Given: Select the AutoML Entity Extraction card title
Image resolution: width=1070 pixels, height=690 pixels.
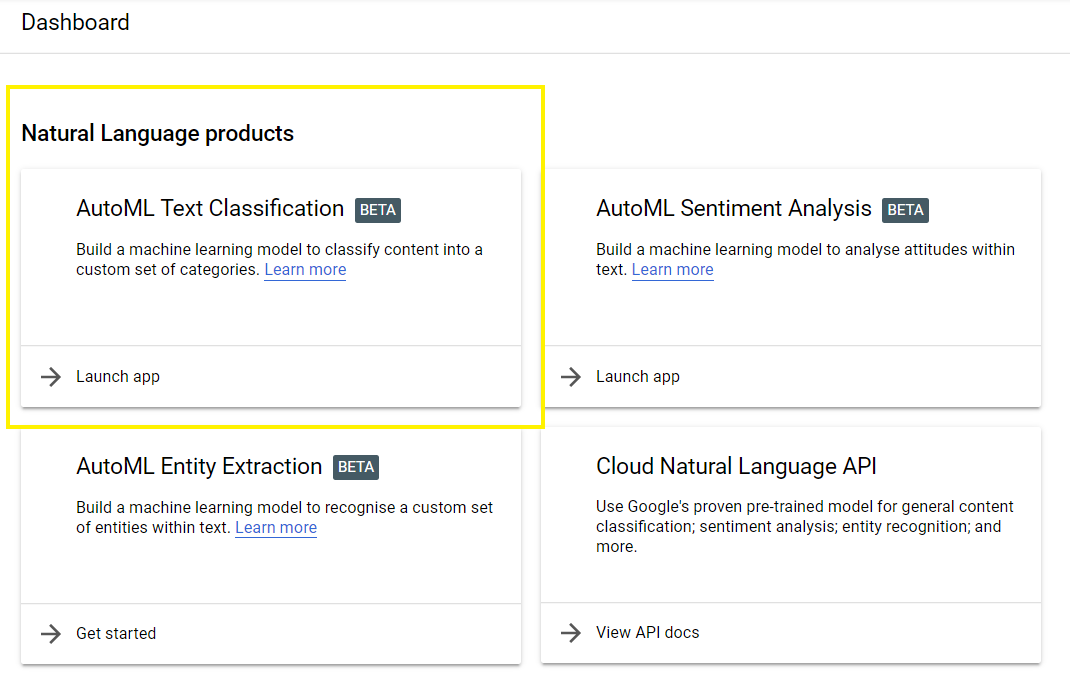Looking at the screenshot, I should (x=199, y=467).
